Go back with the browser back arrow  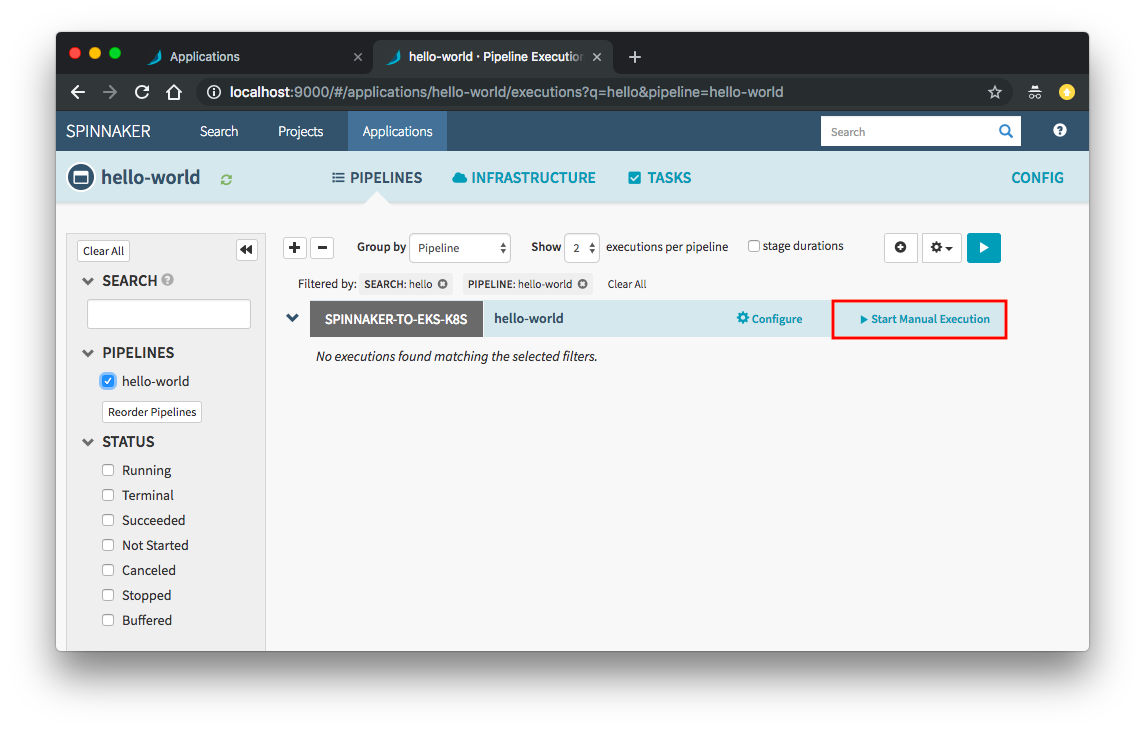[78, 92]
